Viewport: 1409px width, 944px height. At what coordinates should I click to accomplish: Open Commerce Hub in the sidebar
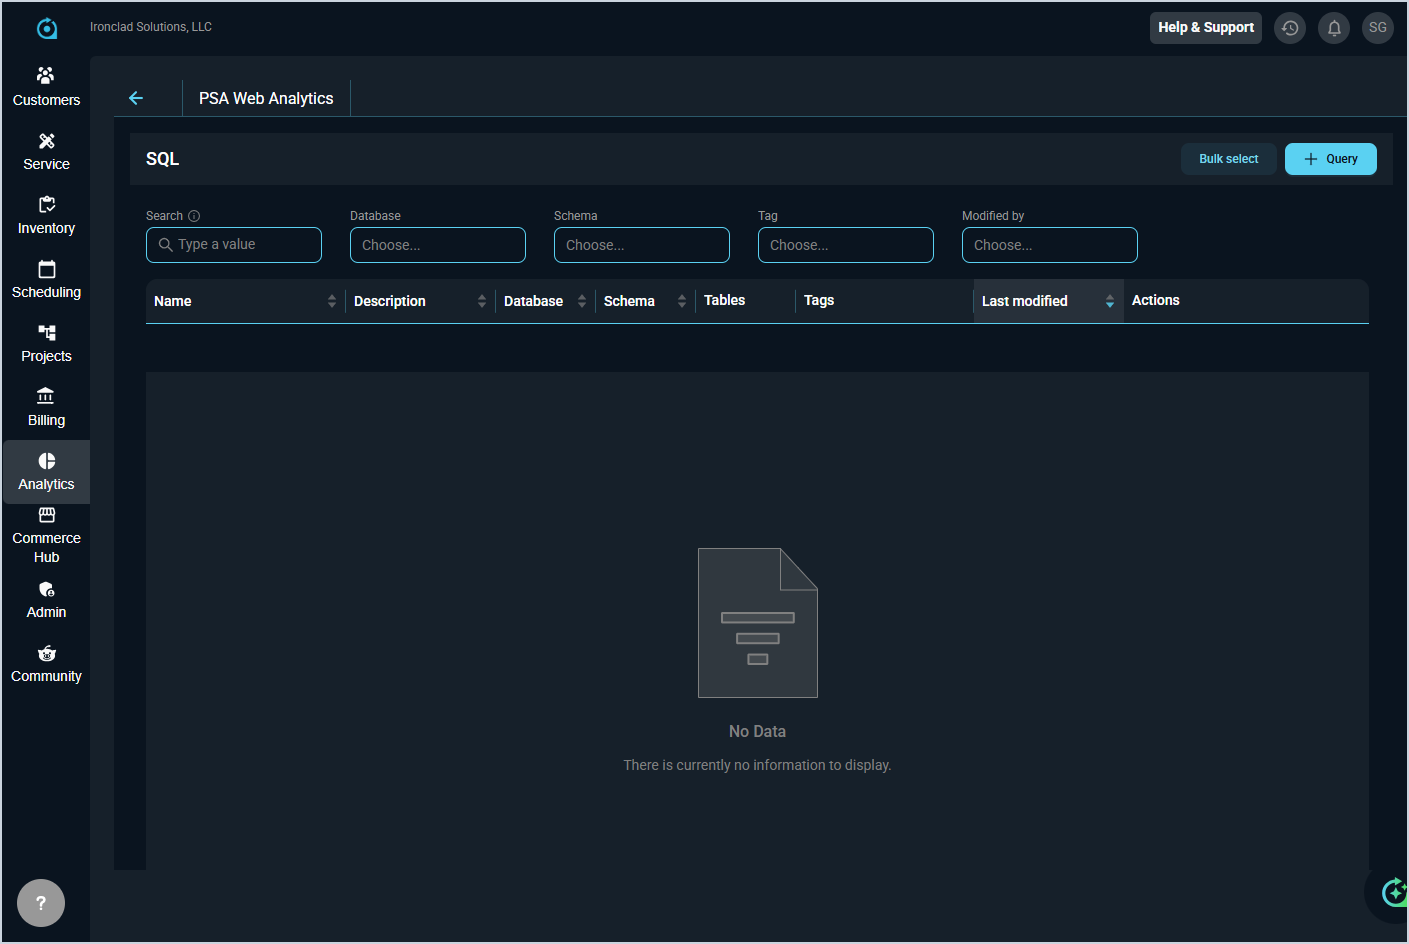pyautogui.click(x=46, y=535)
